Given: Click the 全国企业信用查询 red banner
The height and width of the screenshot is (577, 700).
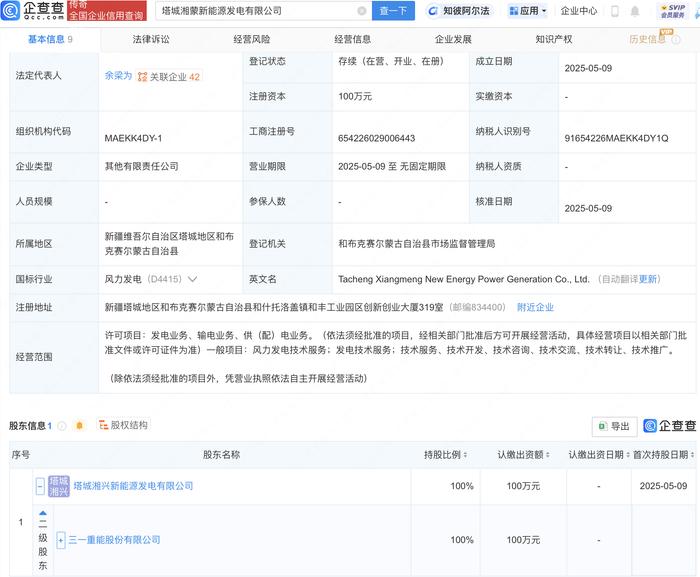Looking at the screenshot, I should click(107, 11).
